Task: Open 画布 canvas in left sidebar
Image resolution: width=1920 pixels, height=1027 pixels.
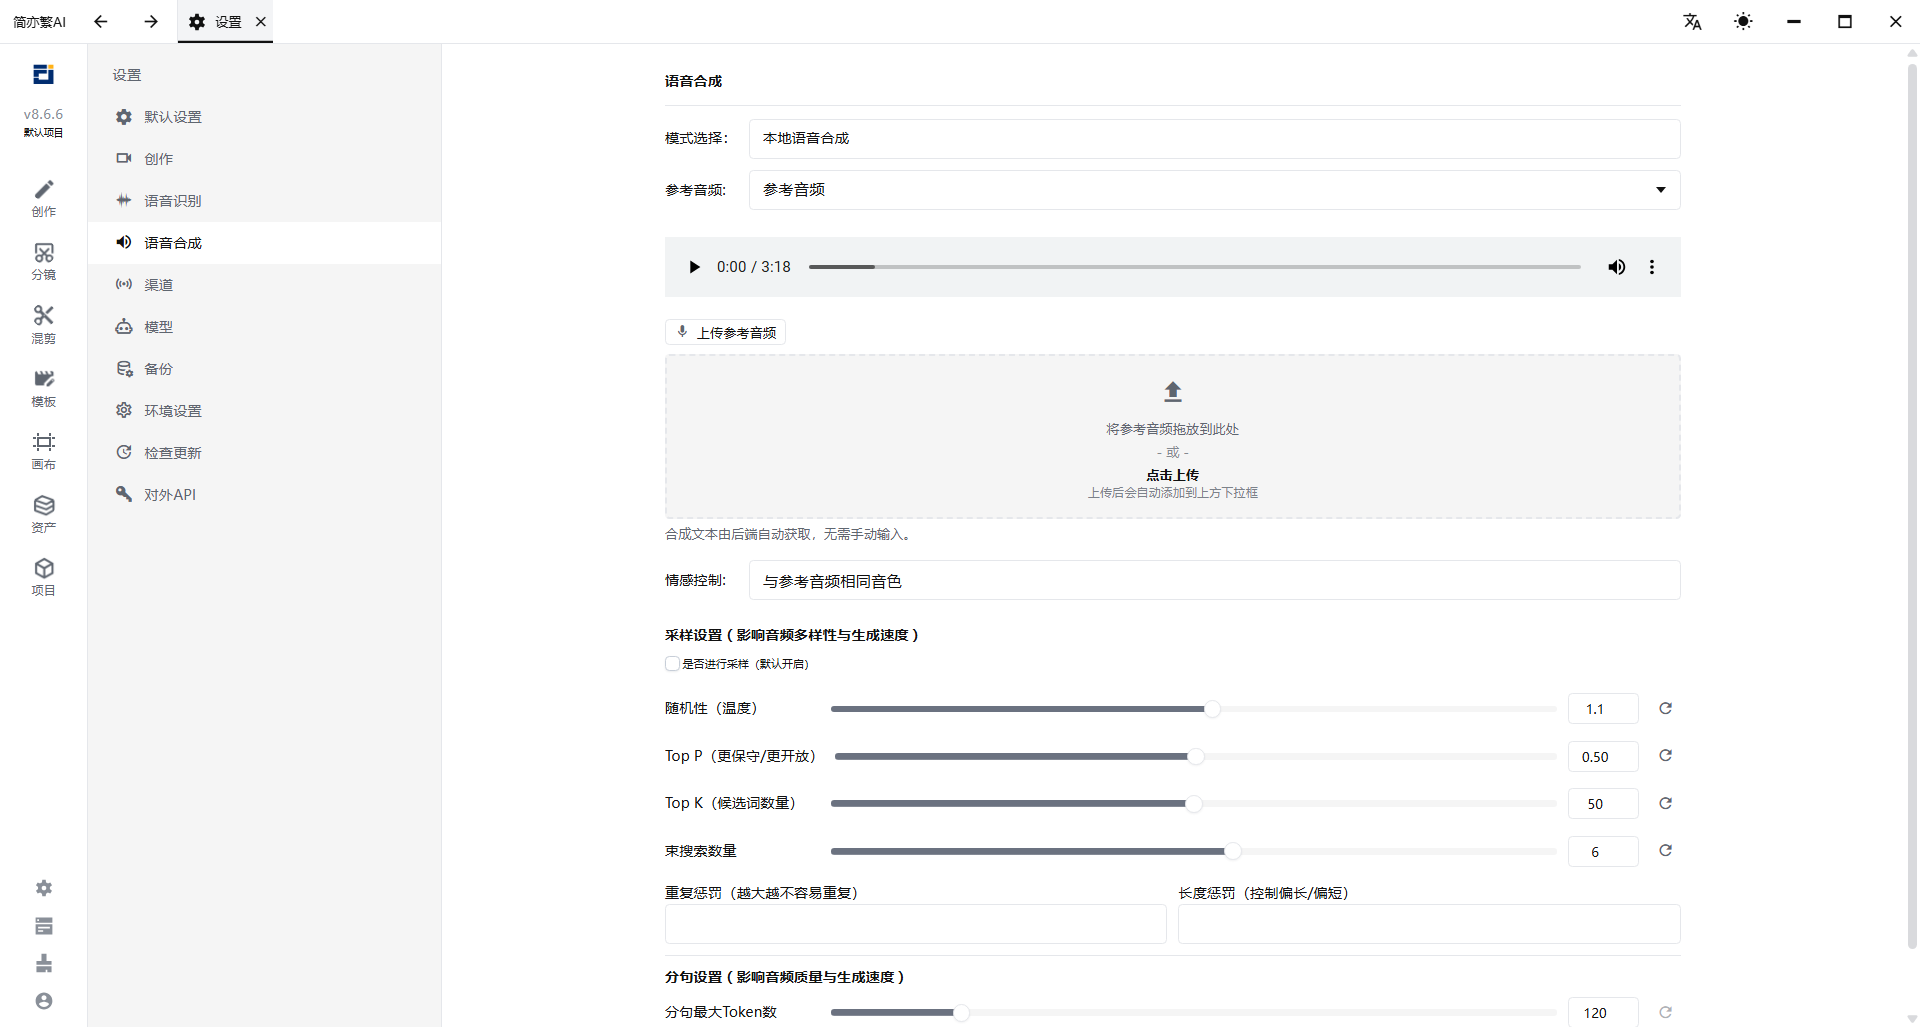Action: coord(43,451)
